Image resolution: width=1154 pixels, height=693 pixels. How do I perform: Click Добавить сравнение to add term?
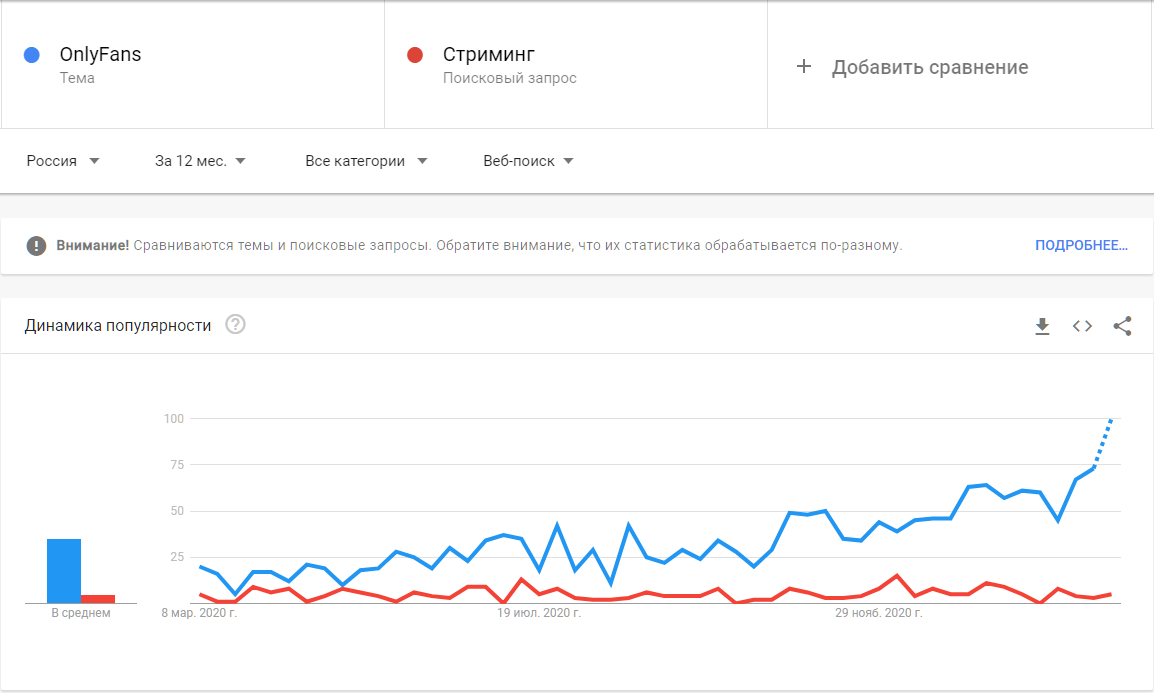(x=930, y=67)
